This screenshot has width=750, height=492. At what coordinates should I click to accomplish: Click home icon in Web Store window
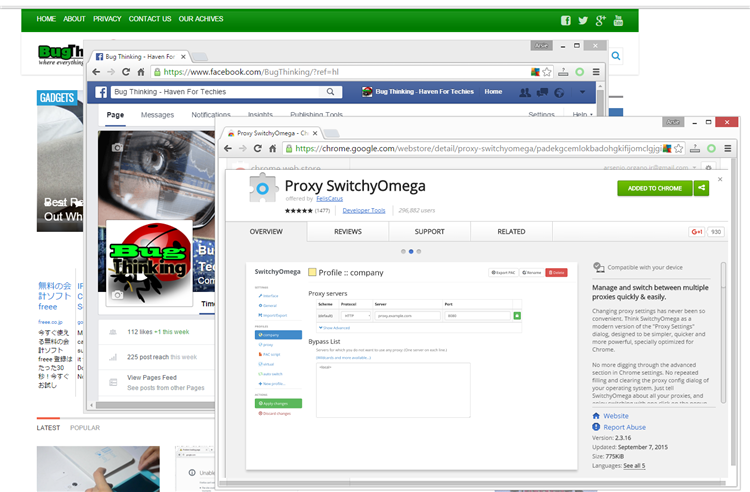click(272, 148)
